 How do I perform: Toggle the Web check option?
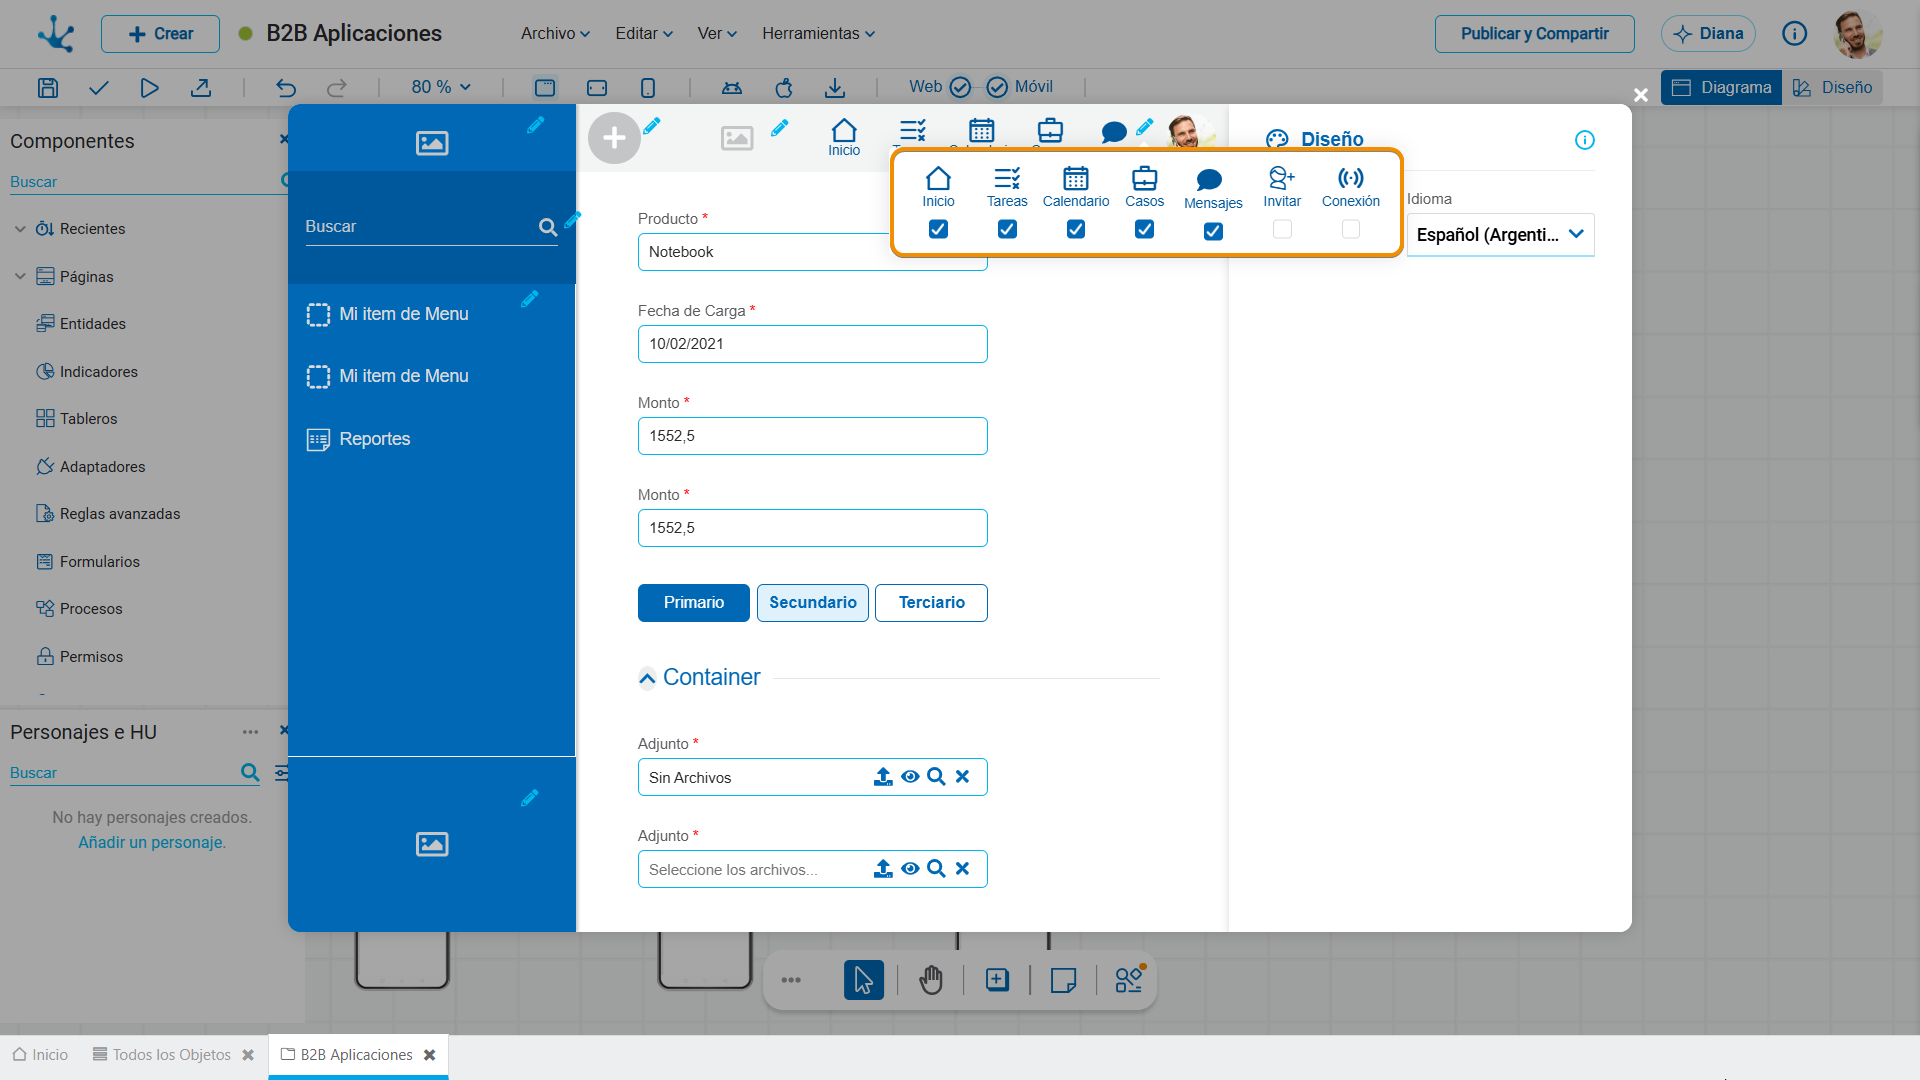(960, 88)
